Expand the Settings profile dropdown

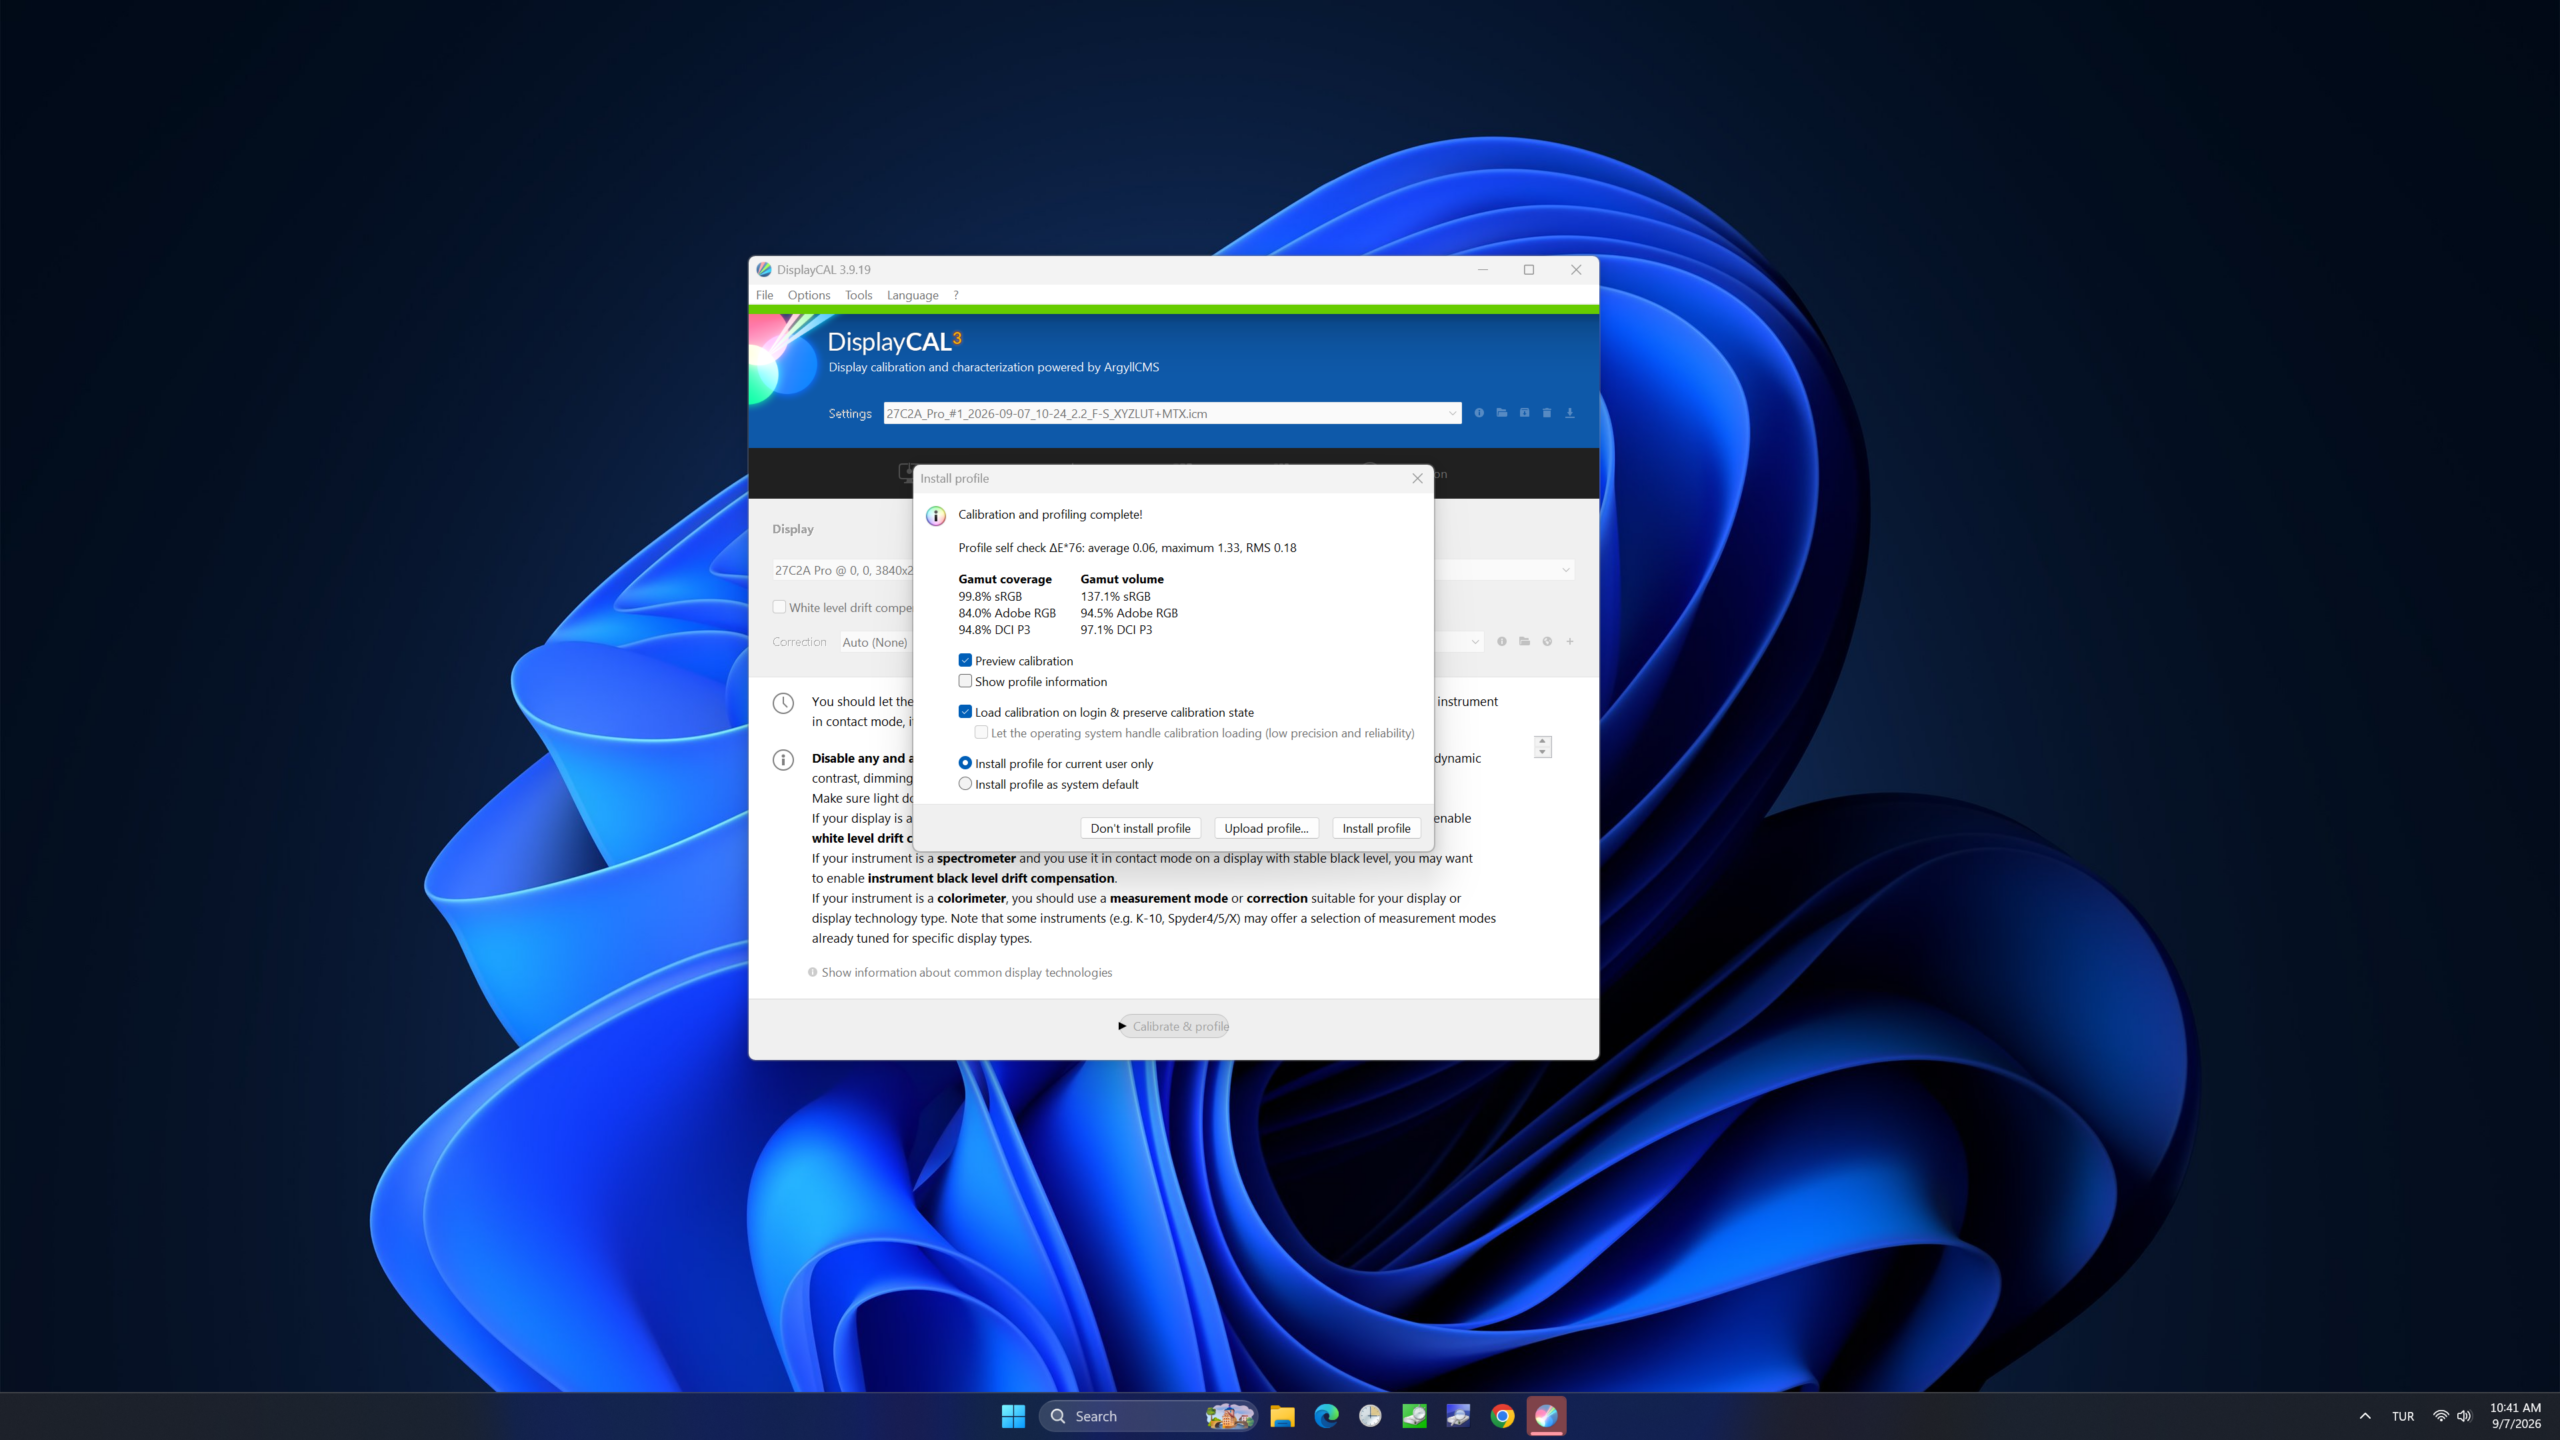[x=1452, y=414]
